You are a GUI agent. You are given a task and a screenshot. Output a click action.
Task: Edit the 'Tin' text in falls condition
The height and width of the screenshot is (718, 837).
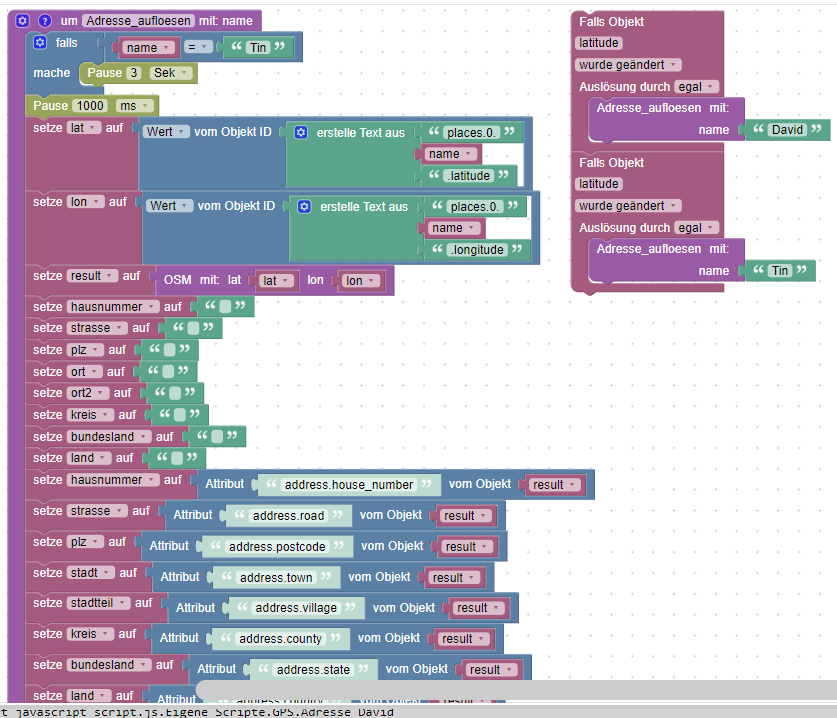coord(258,48)
